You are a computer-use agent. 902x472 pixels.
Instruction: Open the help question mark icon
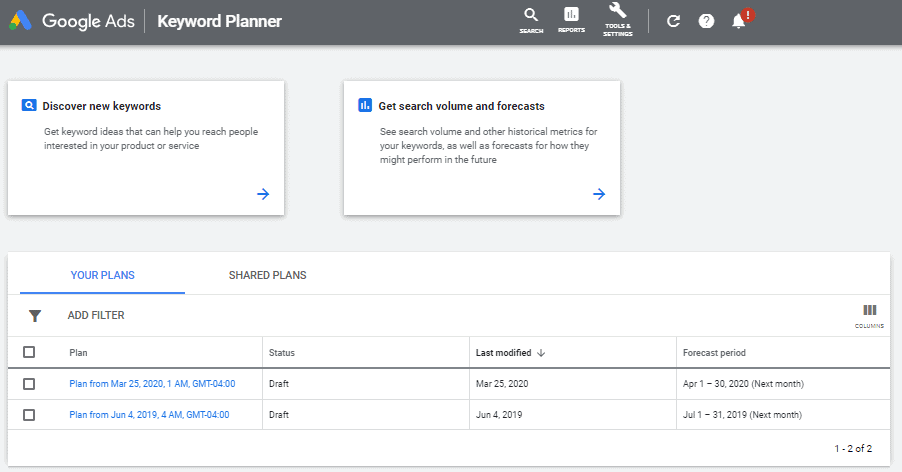pyautogui.click(x=706, y=21)
